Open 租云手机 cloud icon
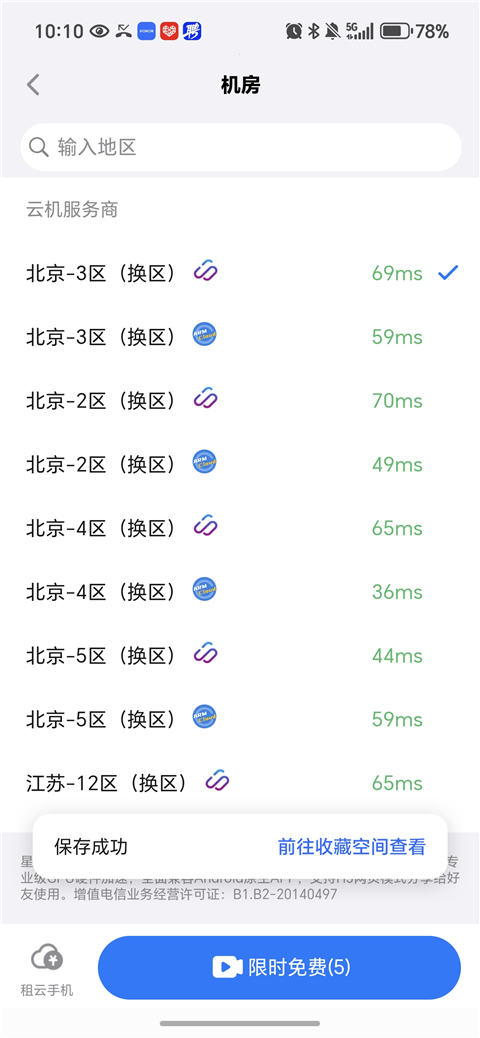Image resolution: width=480 pixels, height=1038 pixels. click(x=47, y=957)
